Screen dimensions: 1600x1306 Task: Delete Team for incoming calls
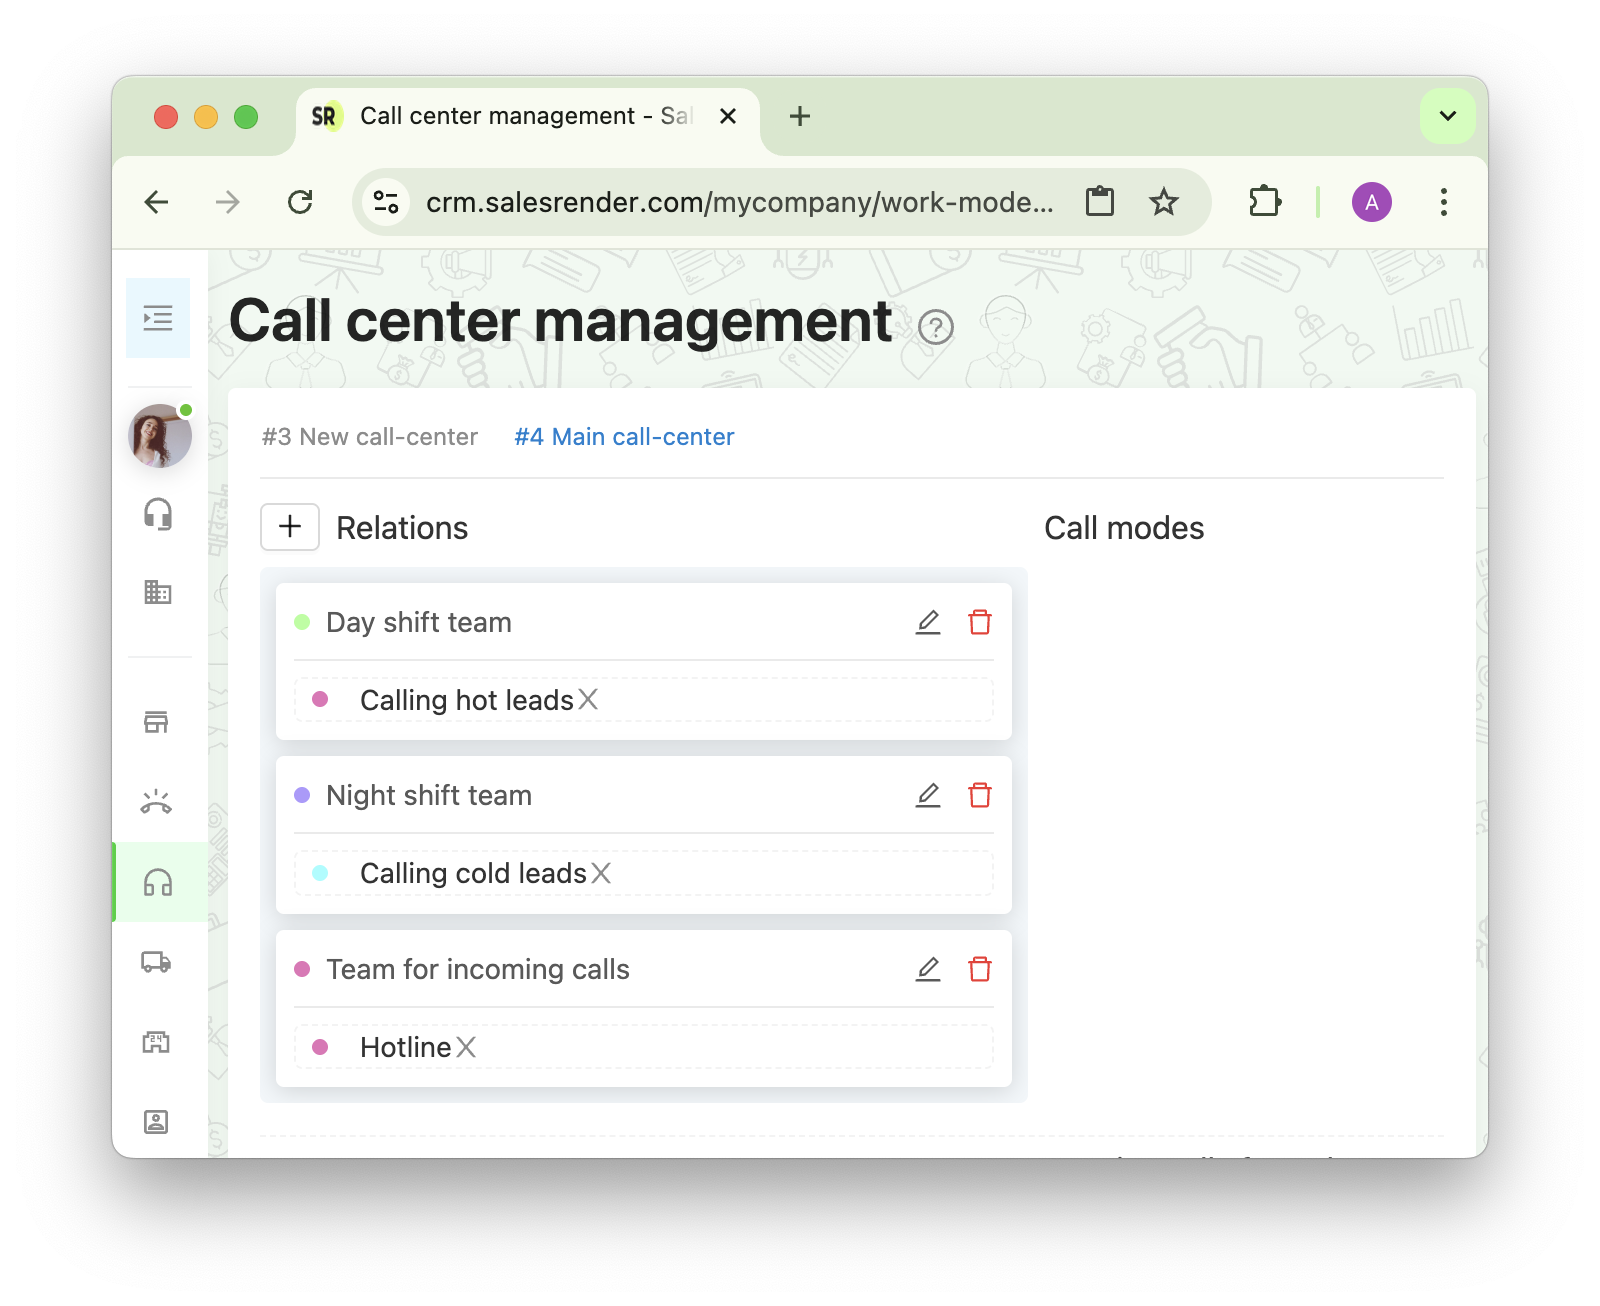(980, 969)
